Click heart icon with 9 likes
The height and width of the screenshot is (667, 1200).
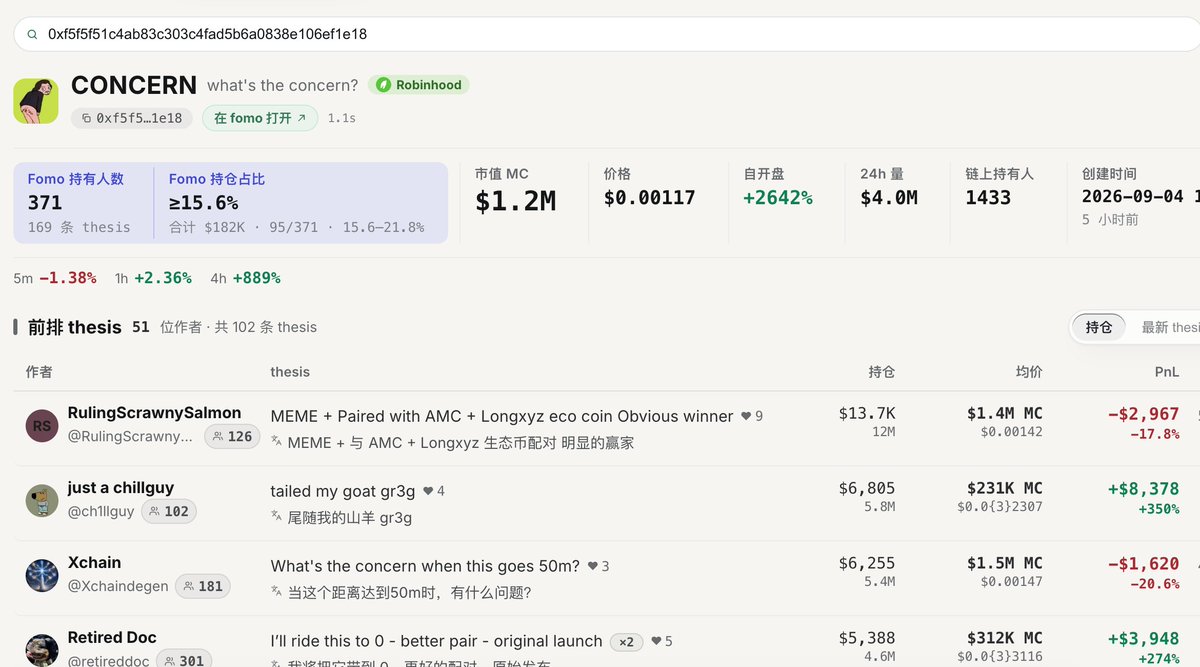pos(745,416)
